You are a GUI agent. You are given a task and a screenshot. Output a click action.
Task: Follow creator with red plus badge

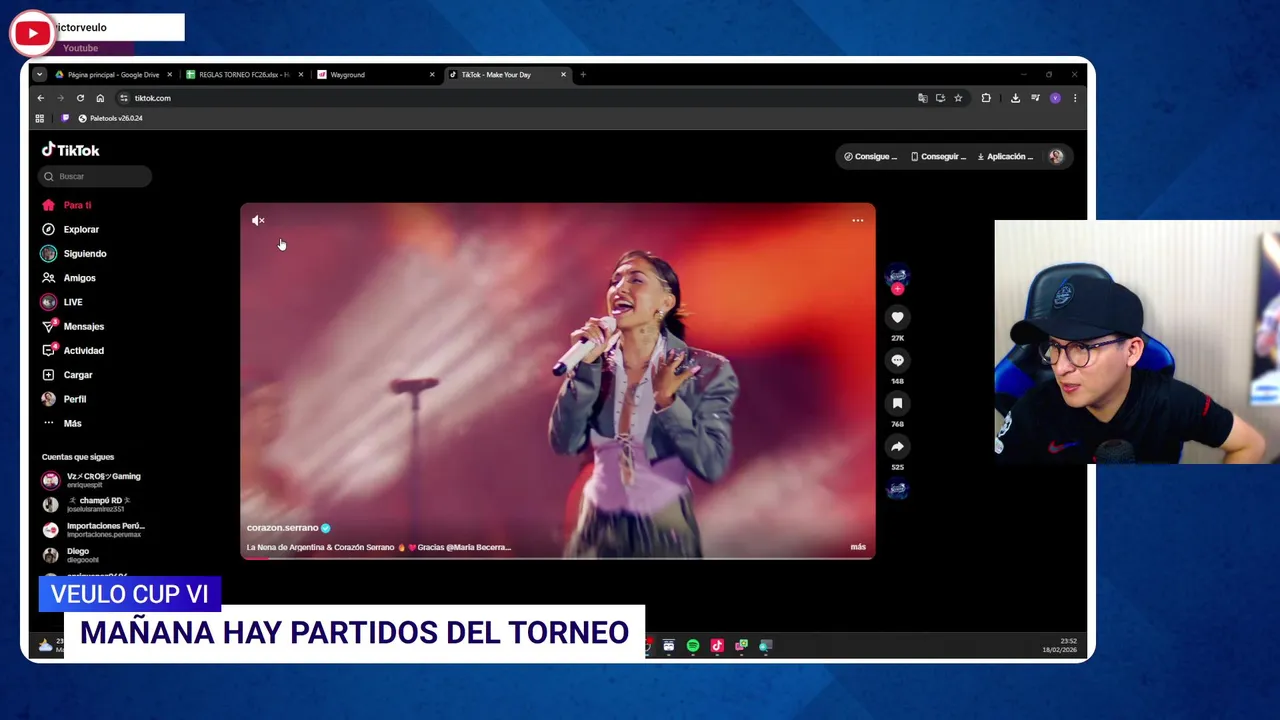click(897, 289)
